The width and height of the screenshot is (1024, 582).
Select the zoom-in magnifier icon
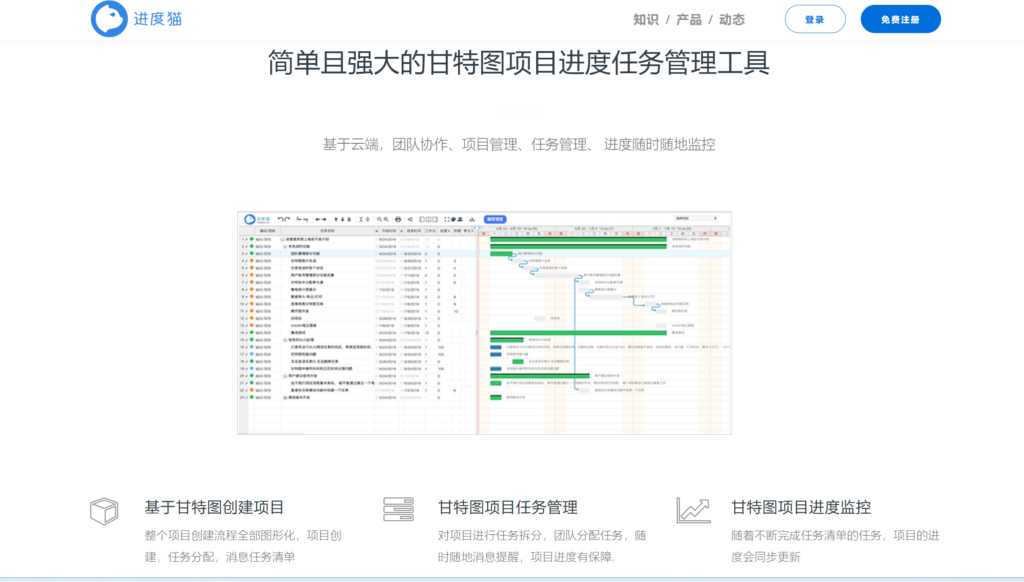point(378,219)
